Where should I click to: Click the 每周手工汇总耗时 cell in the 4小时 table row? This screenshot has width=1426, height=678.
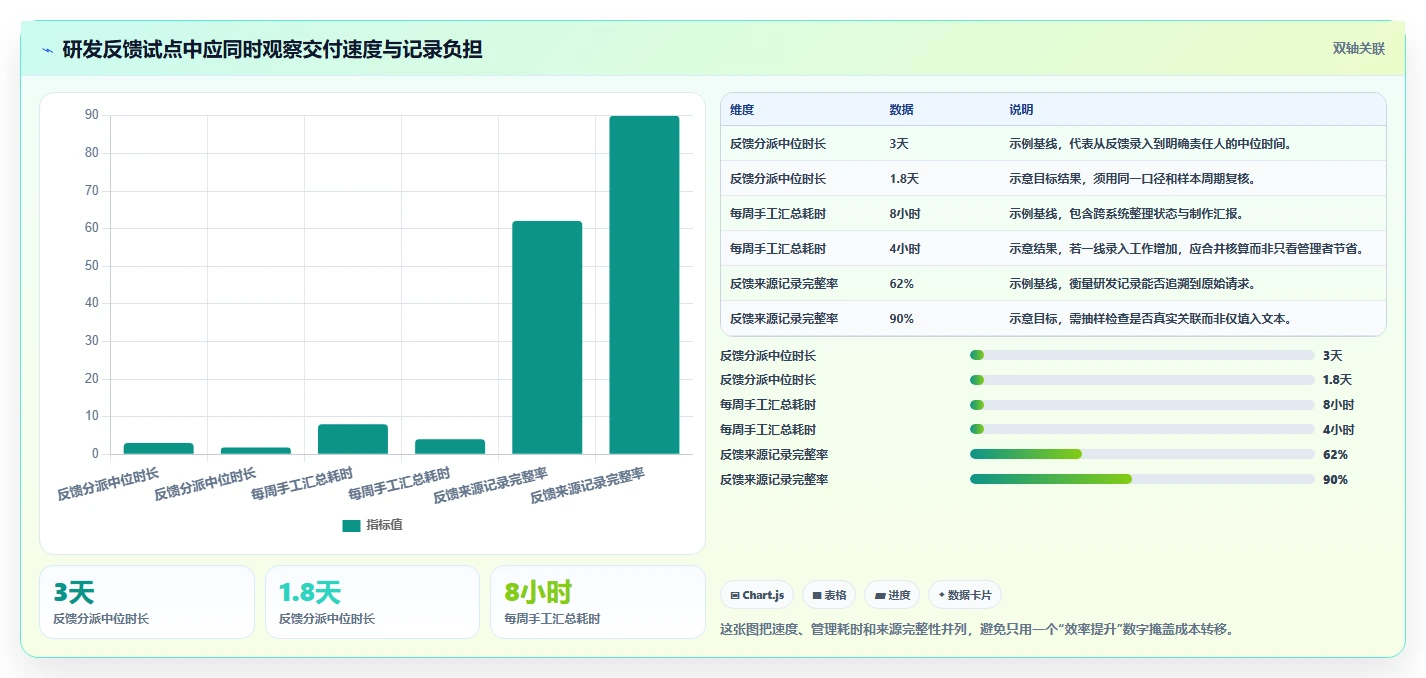(778, 249)
